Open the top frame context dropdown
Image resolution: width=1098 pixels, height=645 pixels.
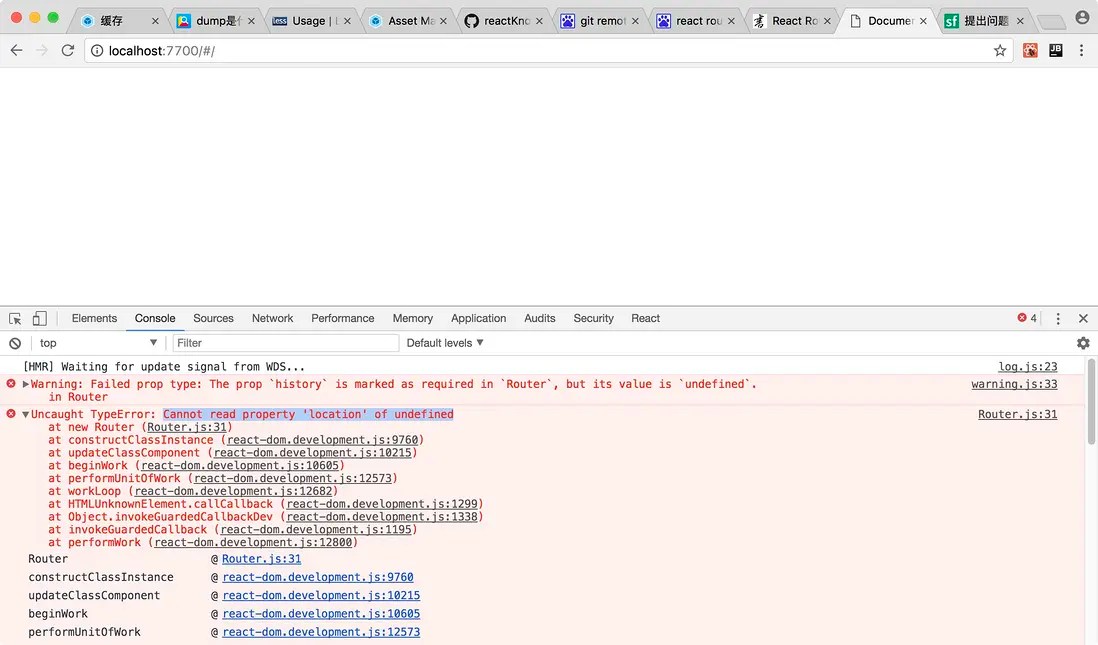(x=93, y=343)
